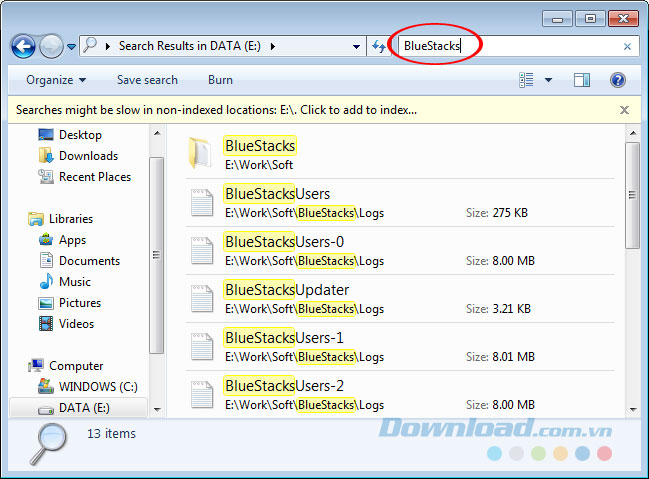Screen dimensions: 649x479
Task: Click the Forward navigation arrow button
Action: point(50,46)
